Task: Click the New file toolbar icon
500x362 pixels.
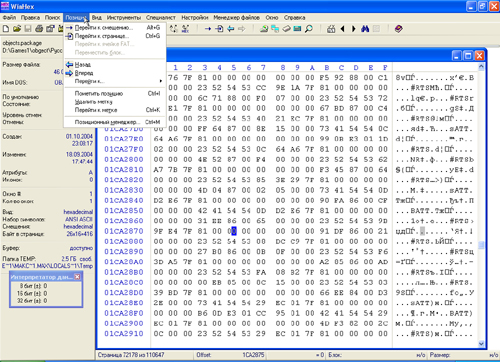Action: [x=6, y=29]
